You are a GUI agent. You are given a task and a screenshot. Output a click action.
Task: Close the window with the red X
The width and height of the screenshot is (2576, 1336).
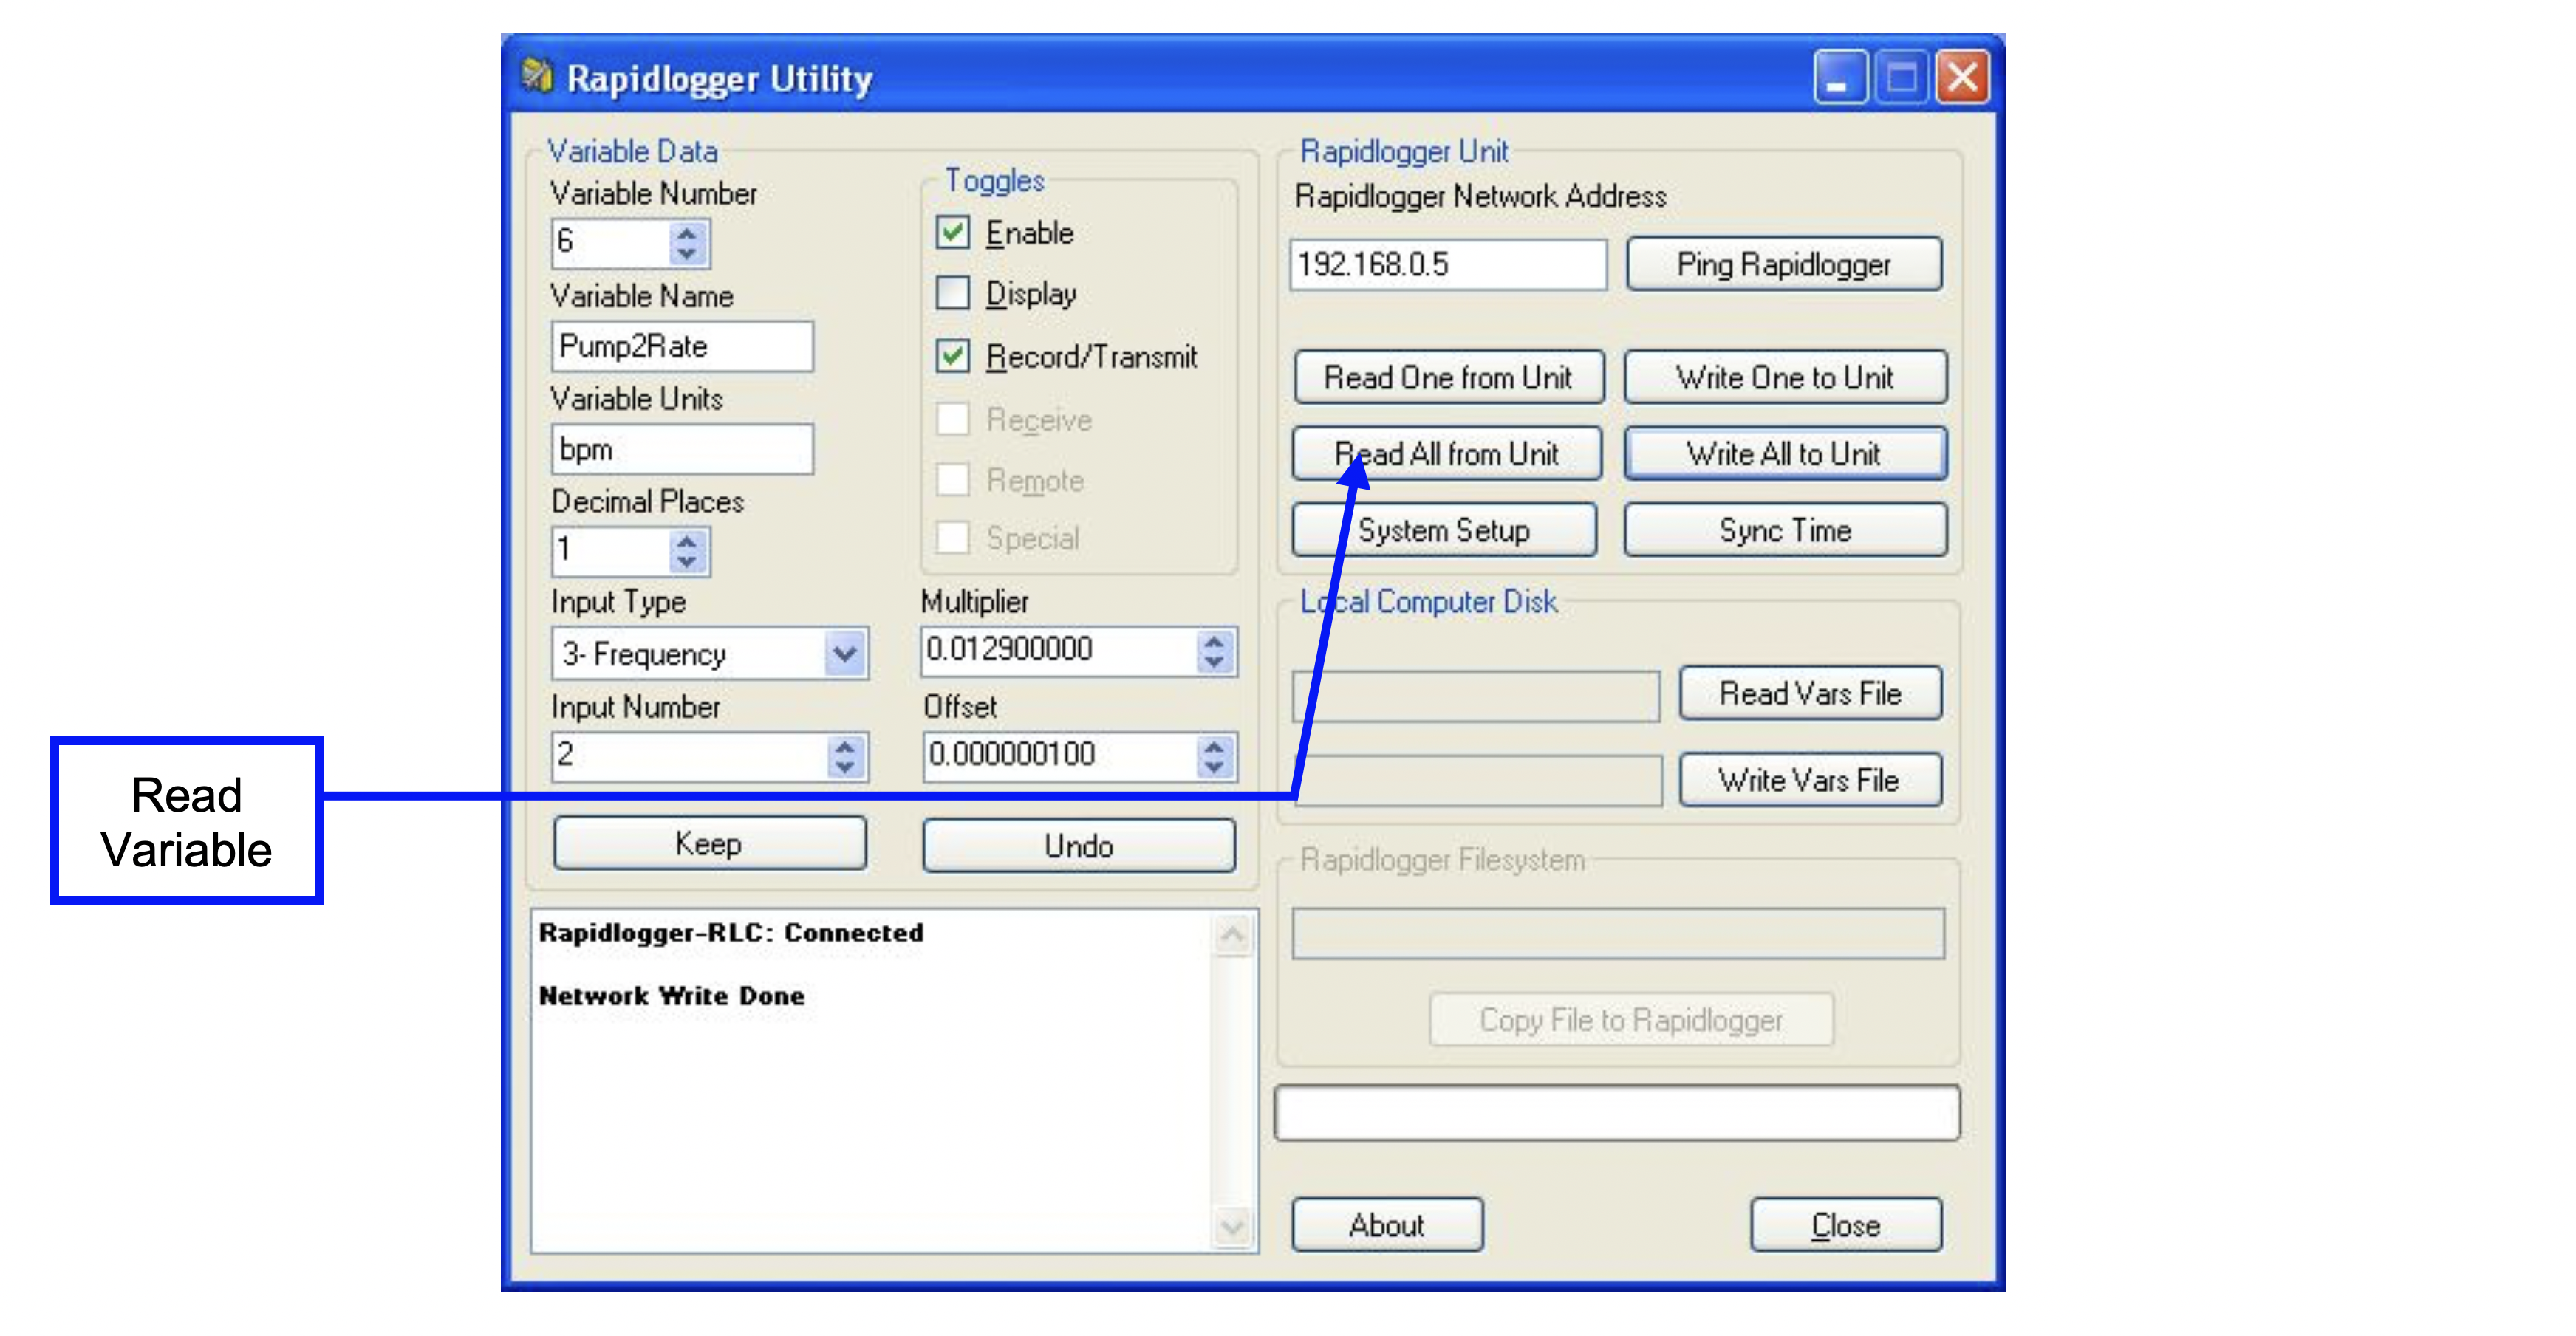(1962, 77)
